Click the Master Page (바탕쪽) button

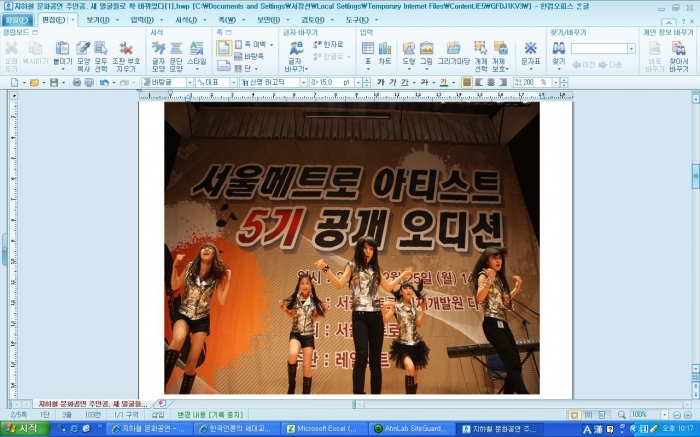pyautogui.click(x=249, y=56)
